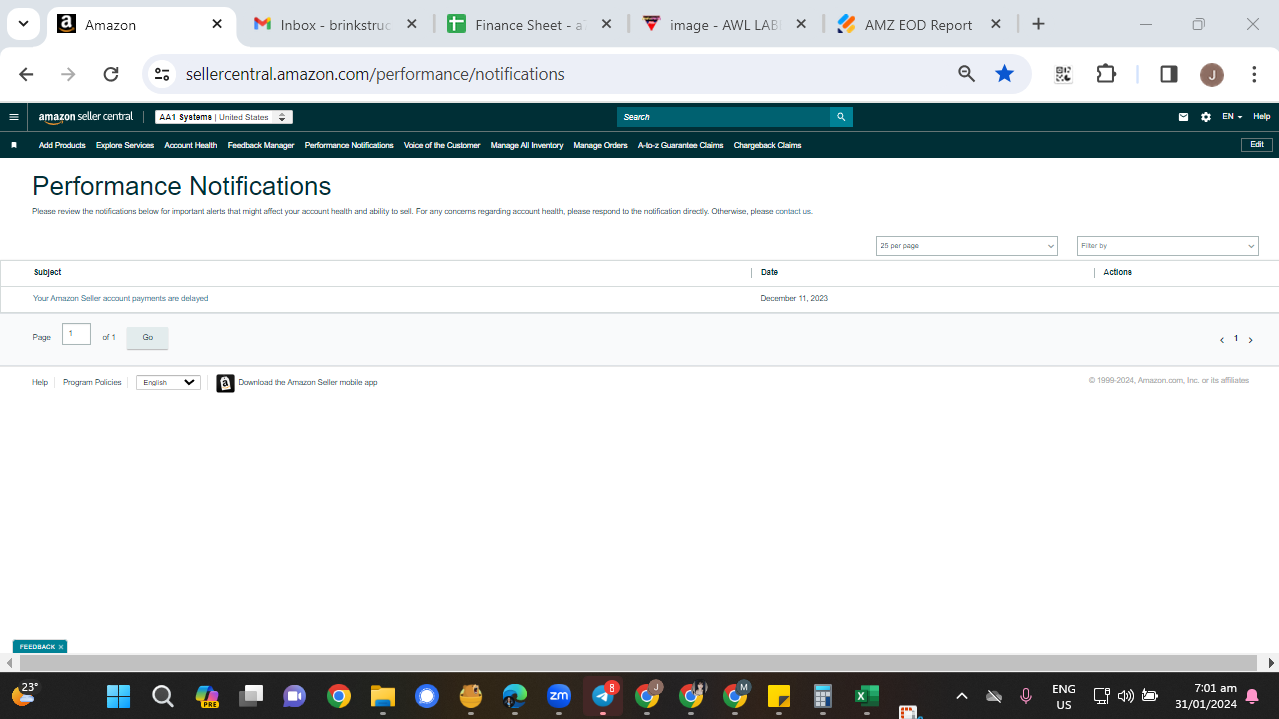1279x719 pixels.
Task: Go to previous page with left chevron
Action: [x=1221, y=340]
